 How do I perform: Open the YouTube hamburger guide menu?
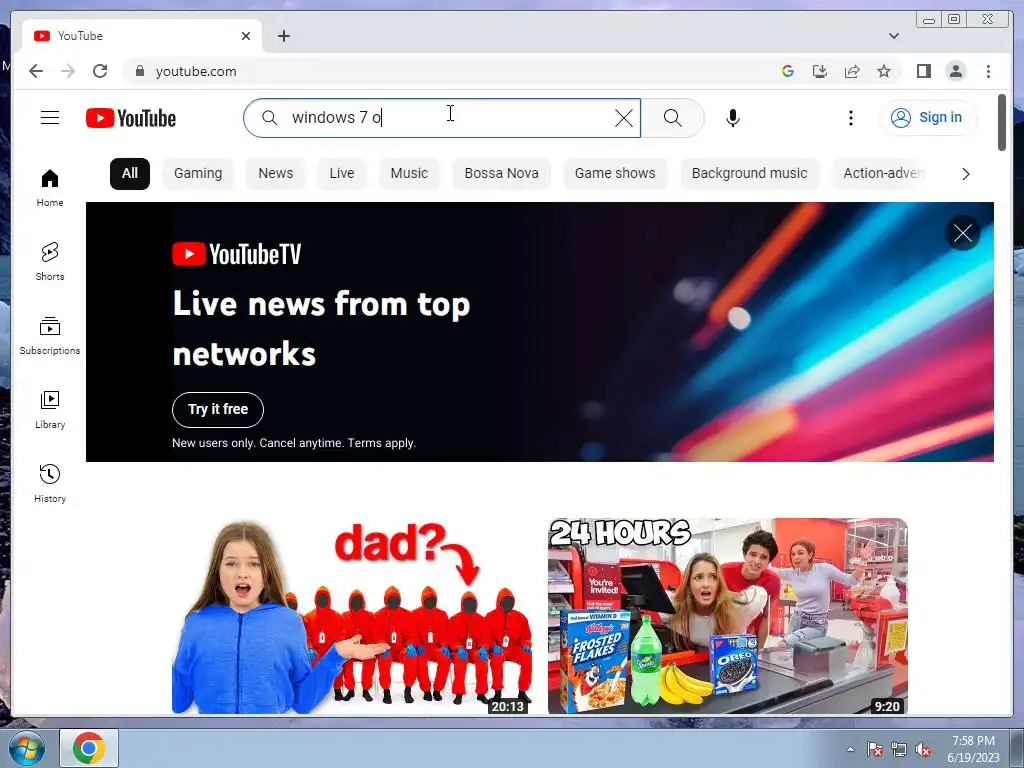pos(50,118)
